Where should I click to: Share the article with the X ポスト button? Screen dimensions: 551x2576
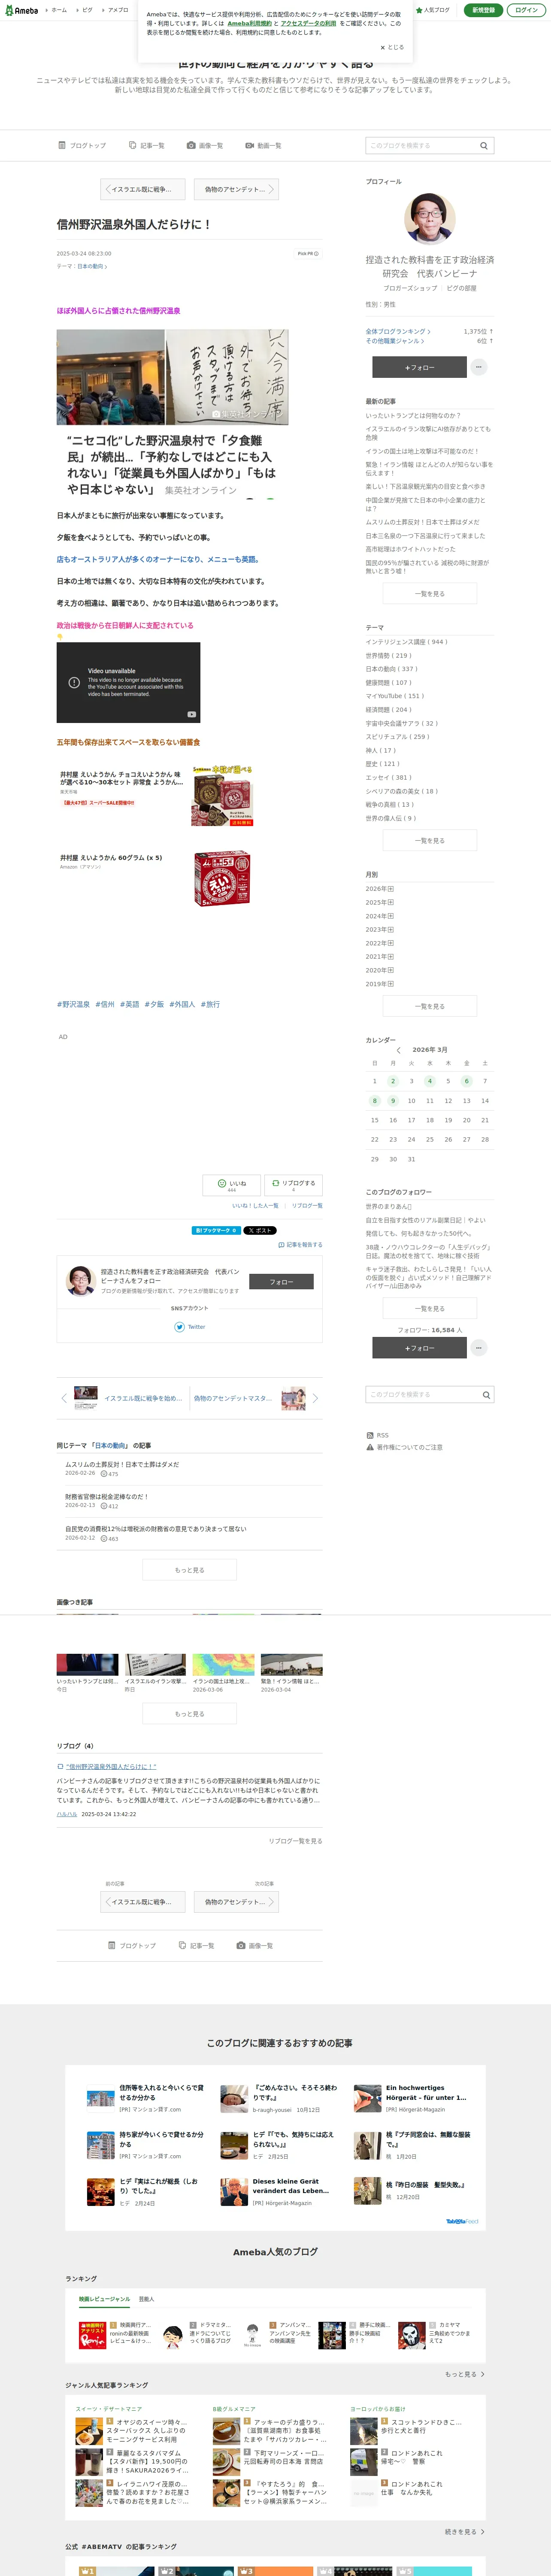click(260, 1230)
